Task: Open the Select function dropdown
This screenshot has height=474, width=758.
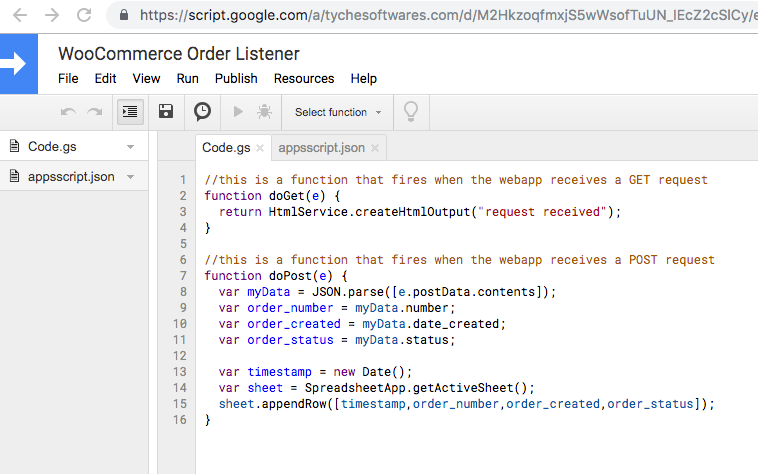Action: click(338, 112)
